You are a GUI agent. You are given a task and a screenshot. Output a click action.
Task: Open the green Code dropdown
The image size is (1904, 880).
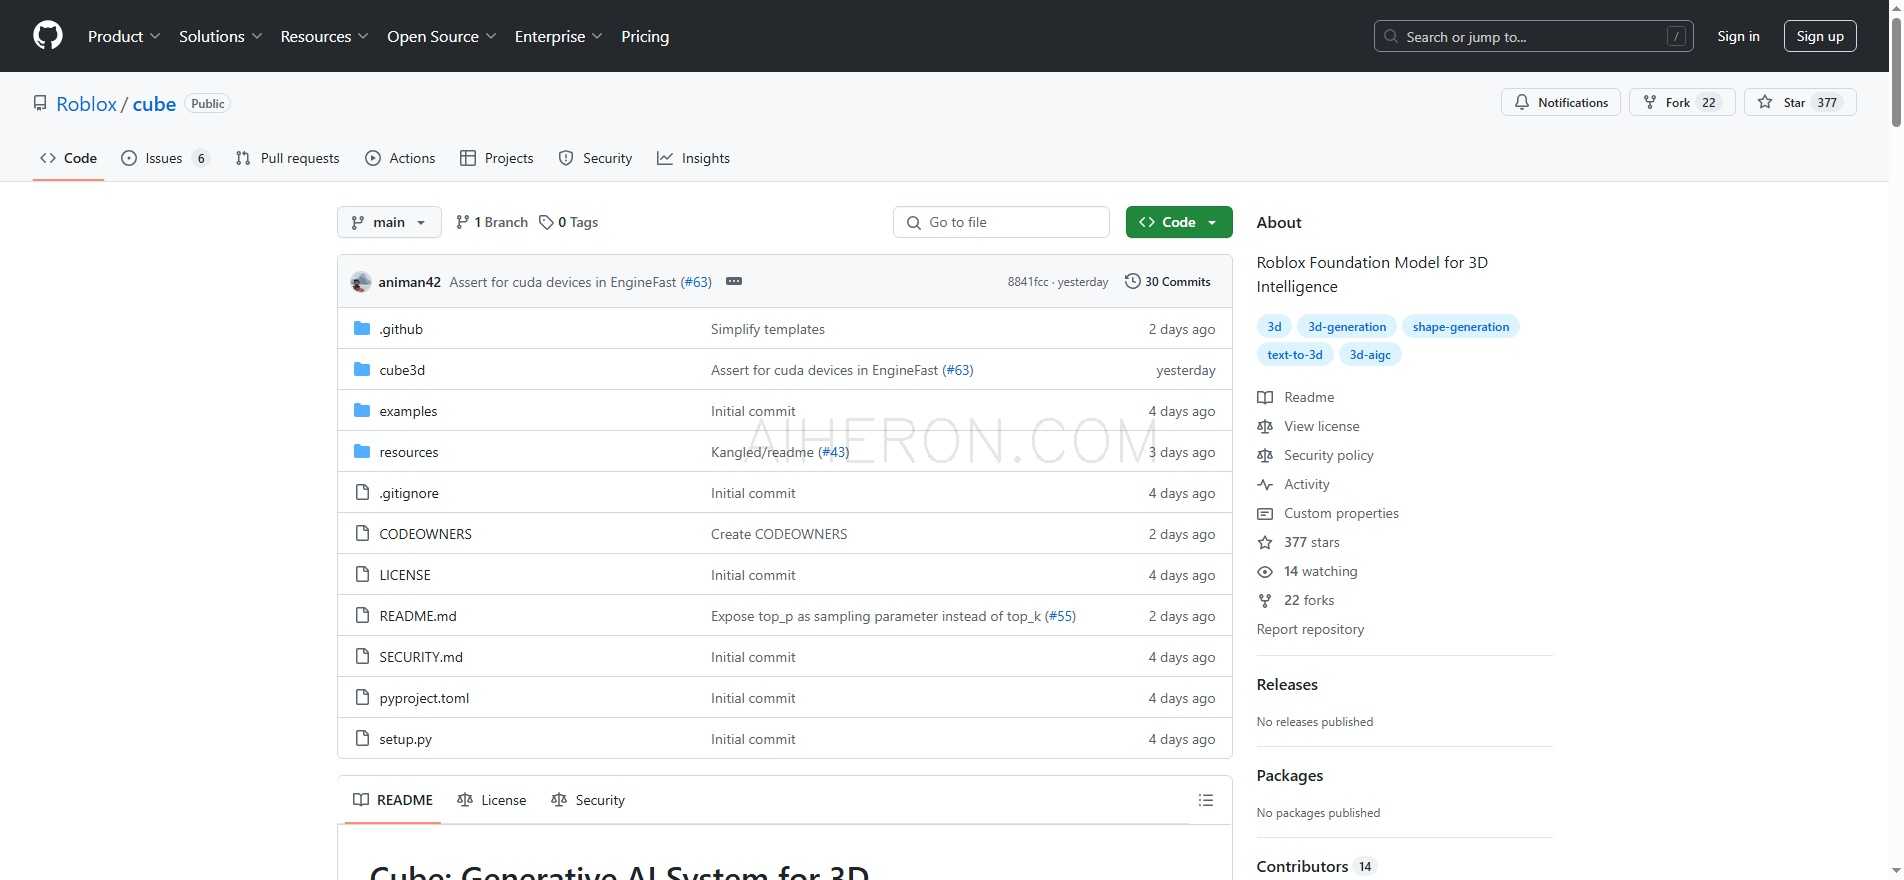[1179, 222]
